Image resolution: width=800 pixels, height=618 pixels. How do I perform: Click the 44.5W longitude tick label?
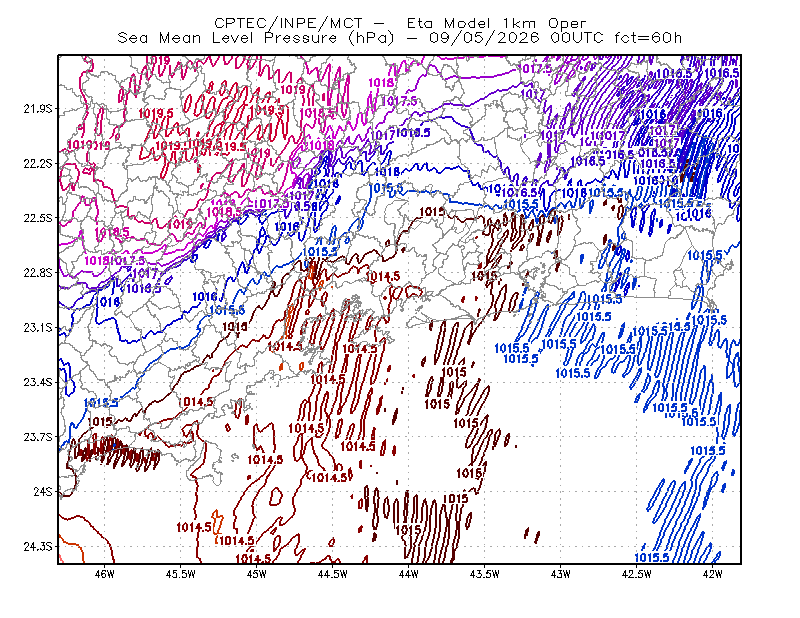click(x=333, y=574)
